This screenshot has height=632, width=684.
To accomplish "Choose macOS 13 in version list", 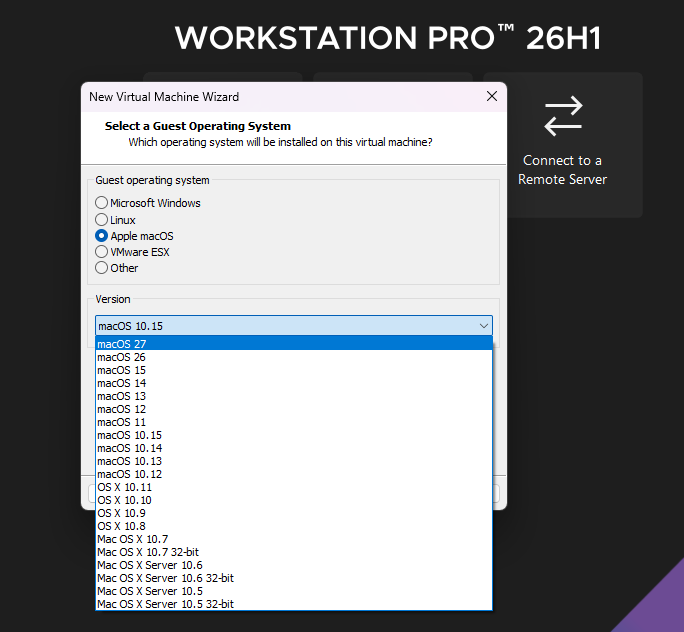I will click(294, 396).
